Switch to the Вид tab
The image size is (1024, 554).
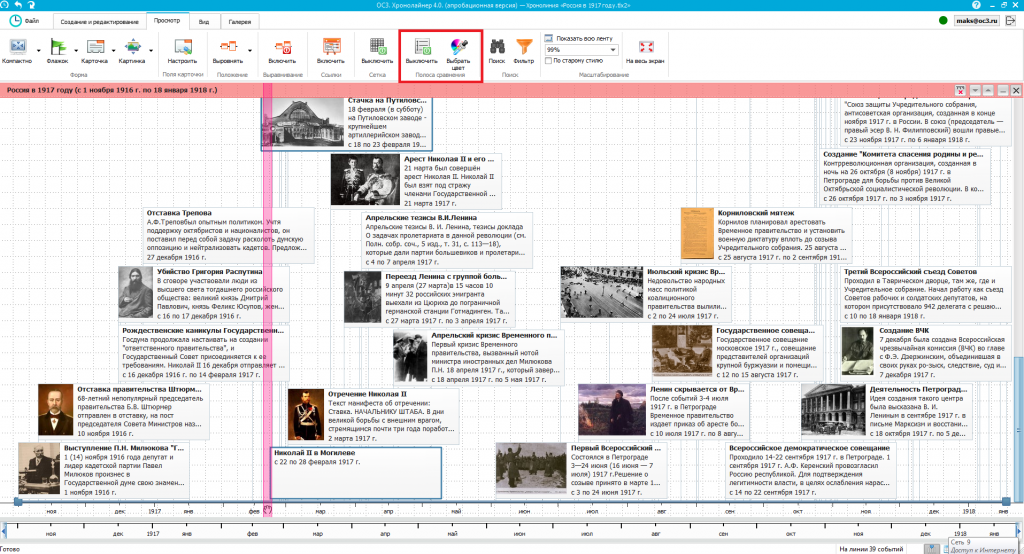[x=204, y=22]
